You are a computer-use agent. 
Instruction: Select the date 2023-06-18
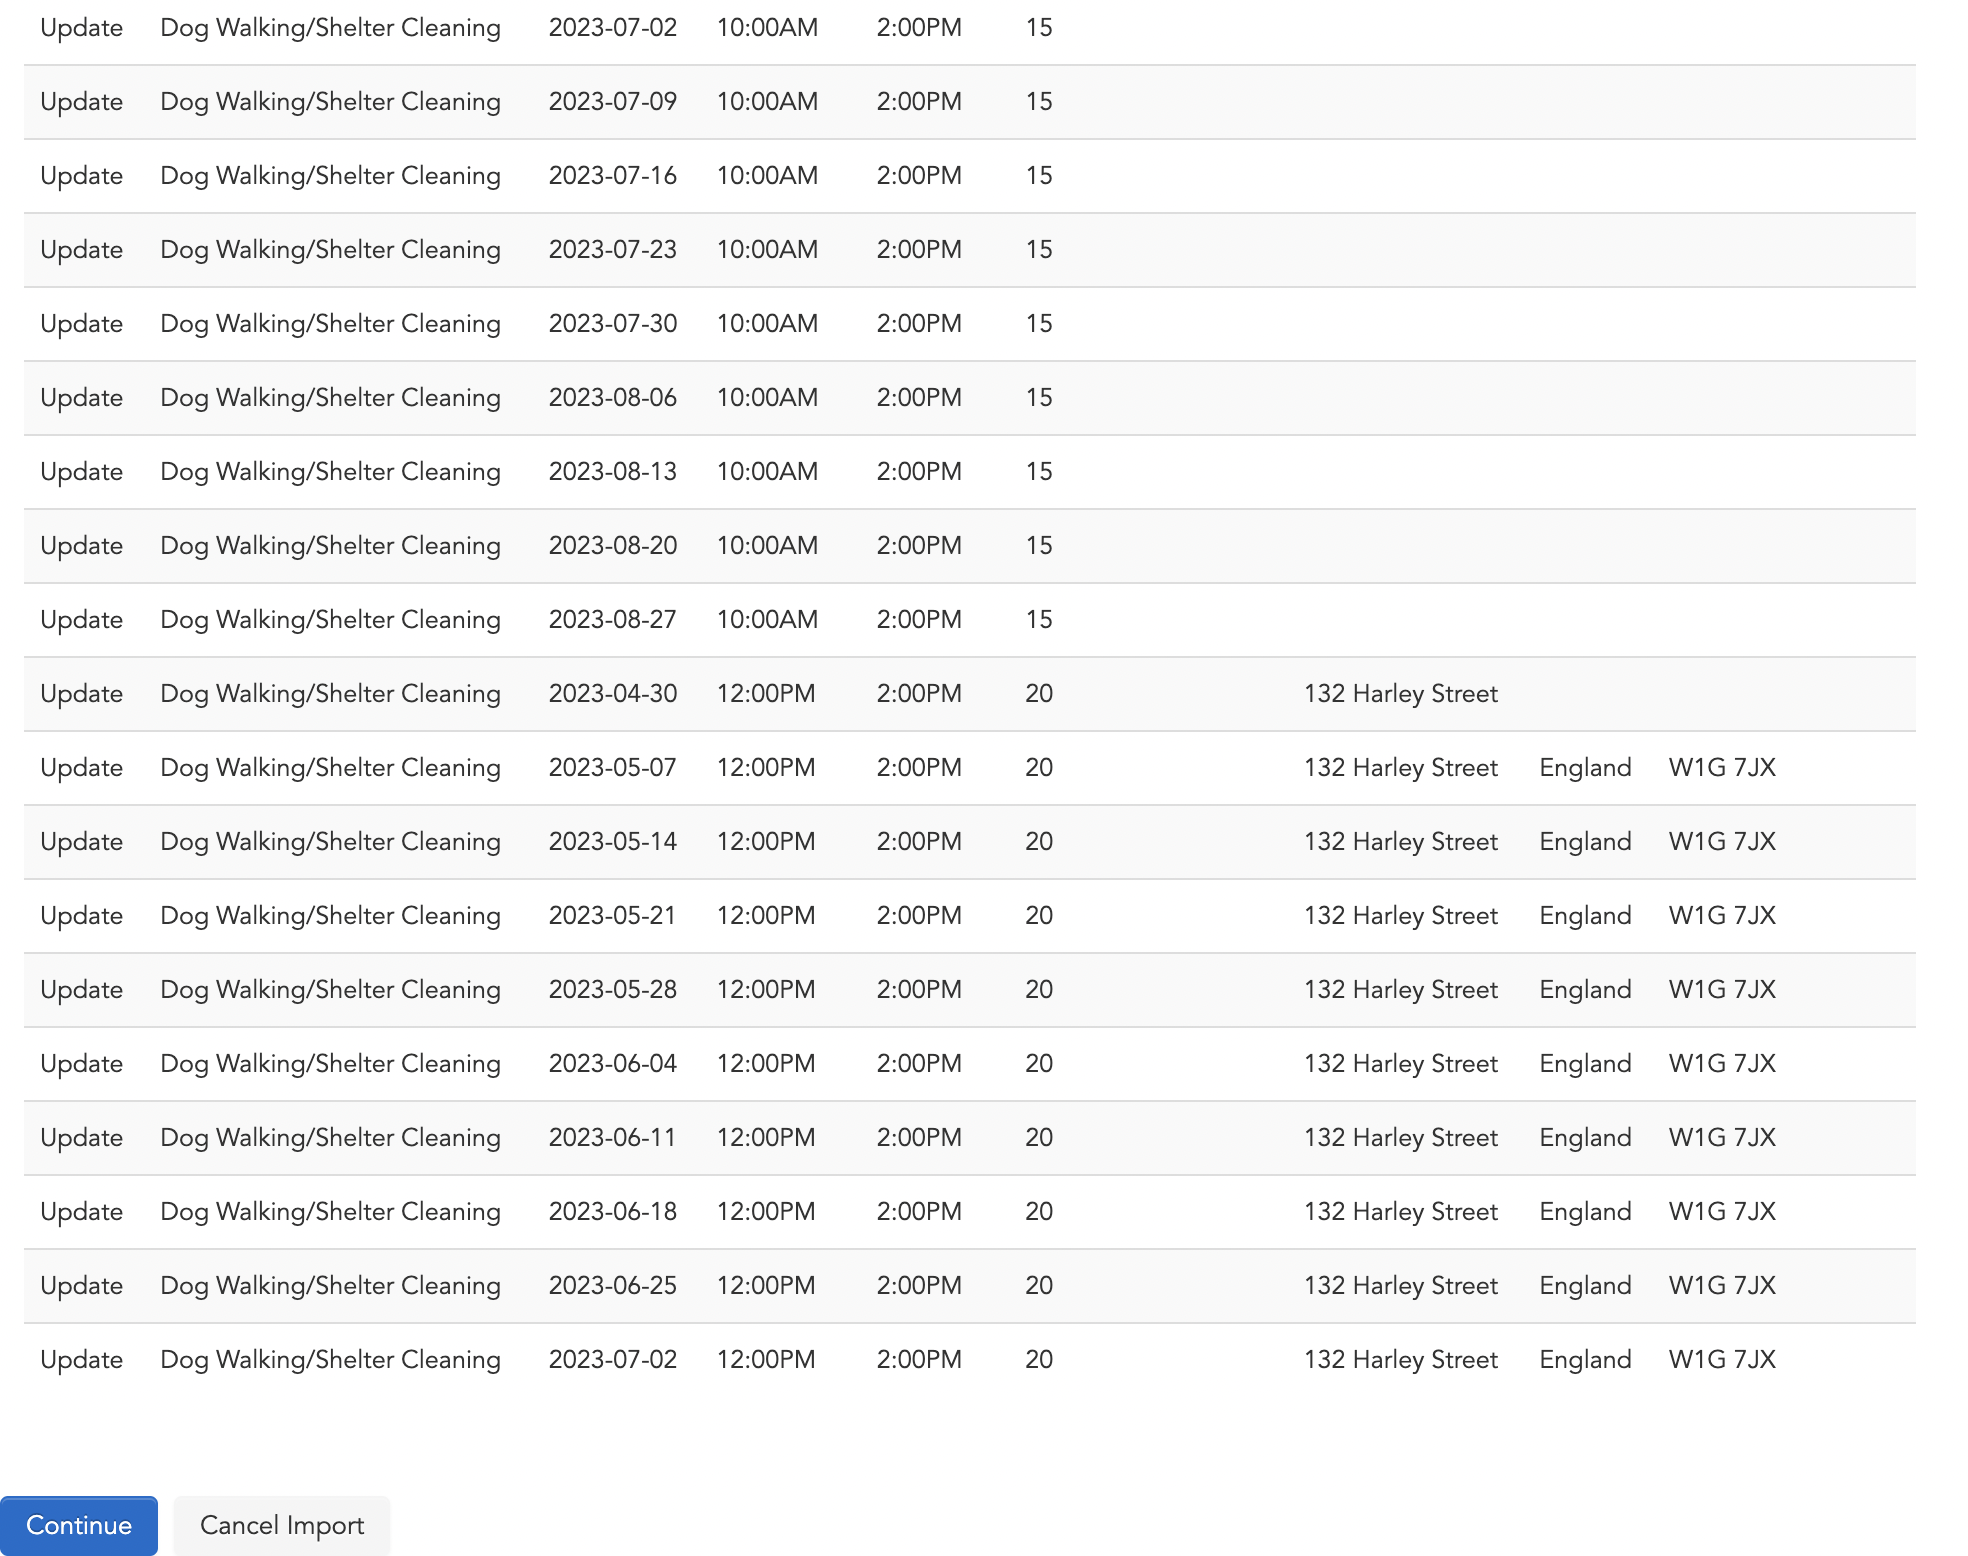(x=613, y=1212)
